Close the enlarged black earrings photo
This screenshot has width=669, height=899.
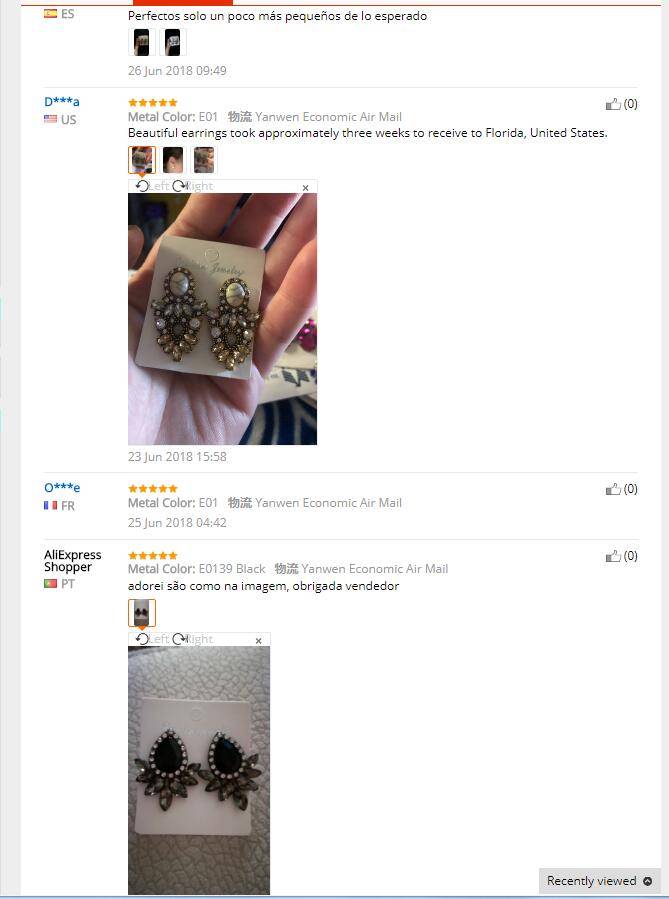click(x=259, y=640)
